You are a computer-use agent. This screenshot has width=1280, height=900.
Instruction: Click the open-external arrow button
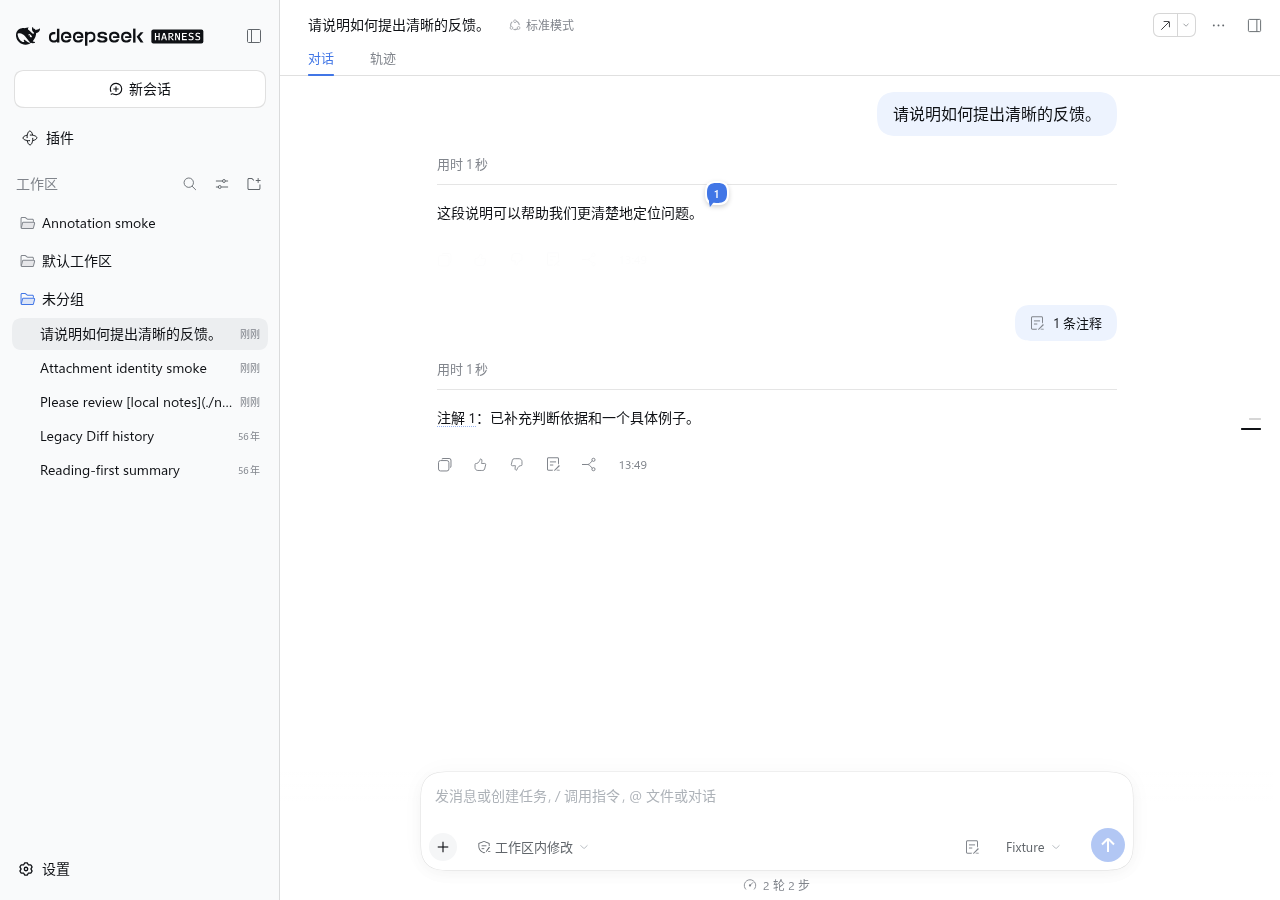[x=1165, y=25]
